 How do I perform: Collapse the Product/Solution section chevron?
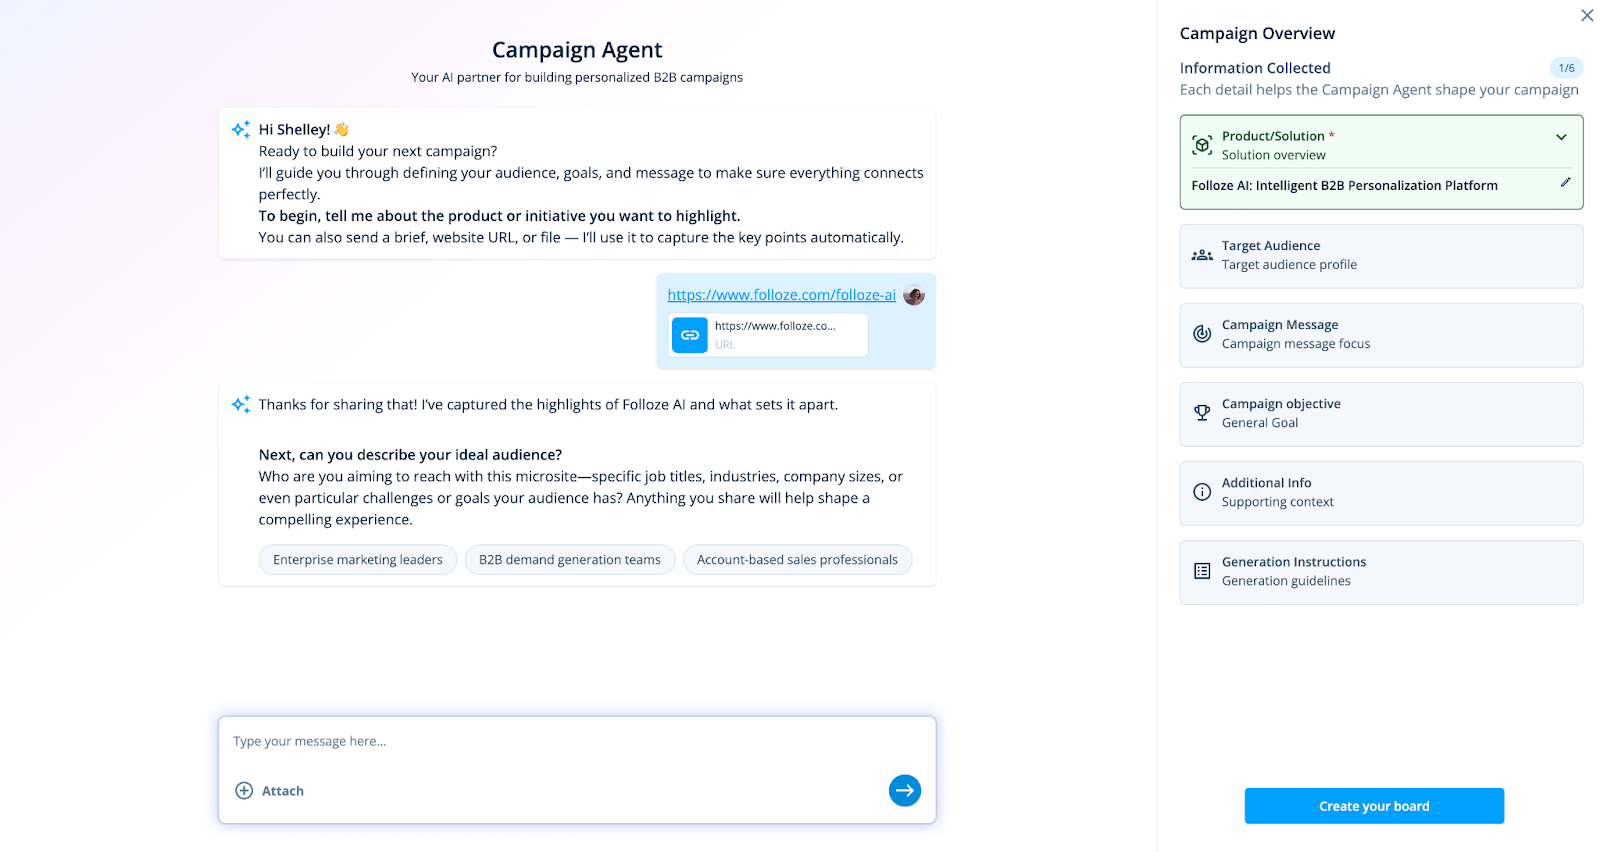point(1561,137)
